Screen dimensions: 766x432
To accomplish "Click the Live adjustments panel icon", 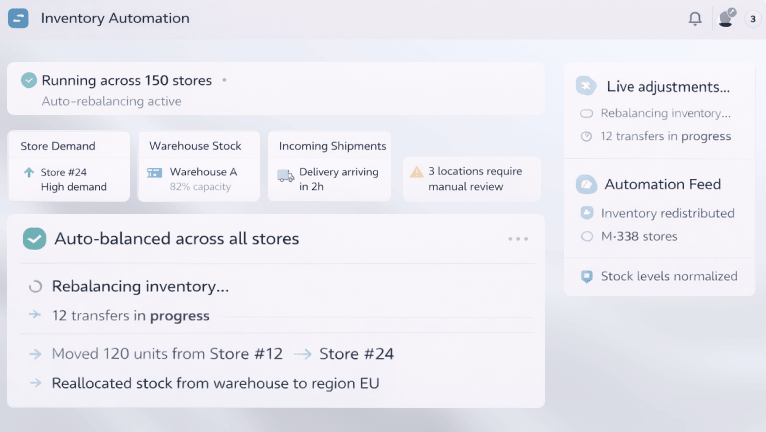I will point(587,86).
